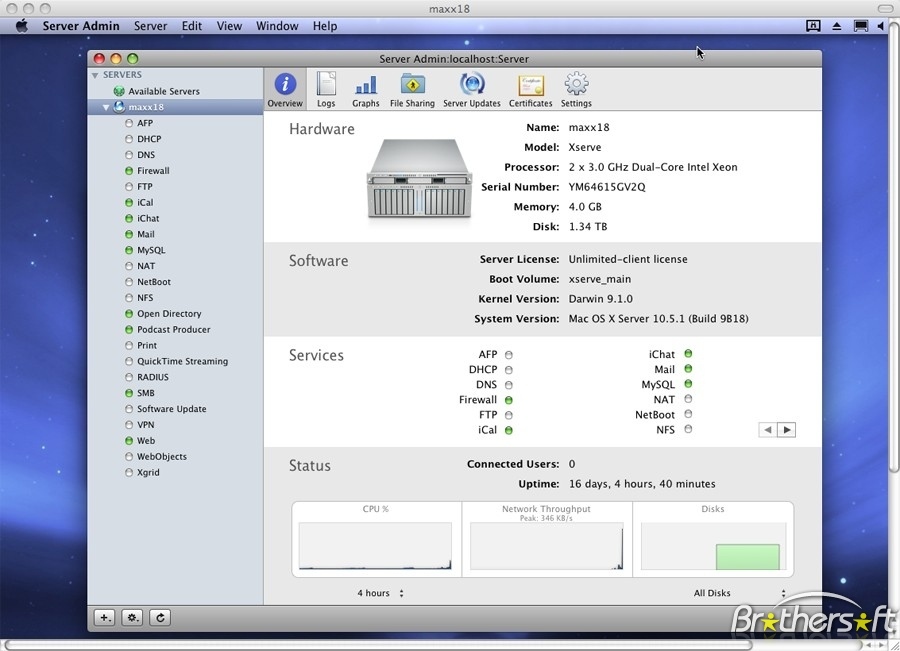The height and width of the screenshot is (651, 900).
Task: Click the Disks usage graph
Action: click(x=713, y=546)
